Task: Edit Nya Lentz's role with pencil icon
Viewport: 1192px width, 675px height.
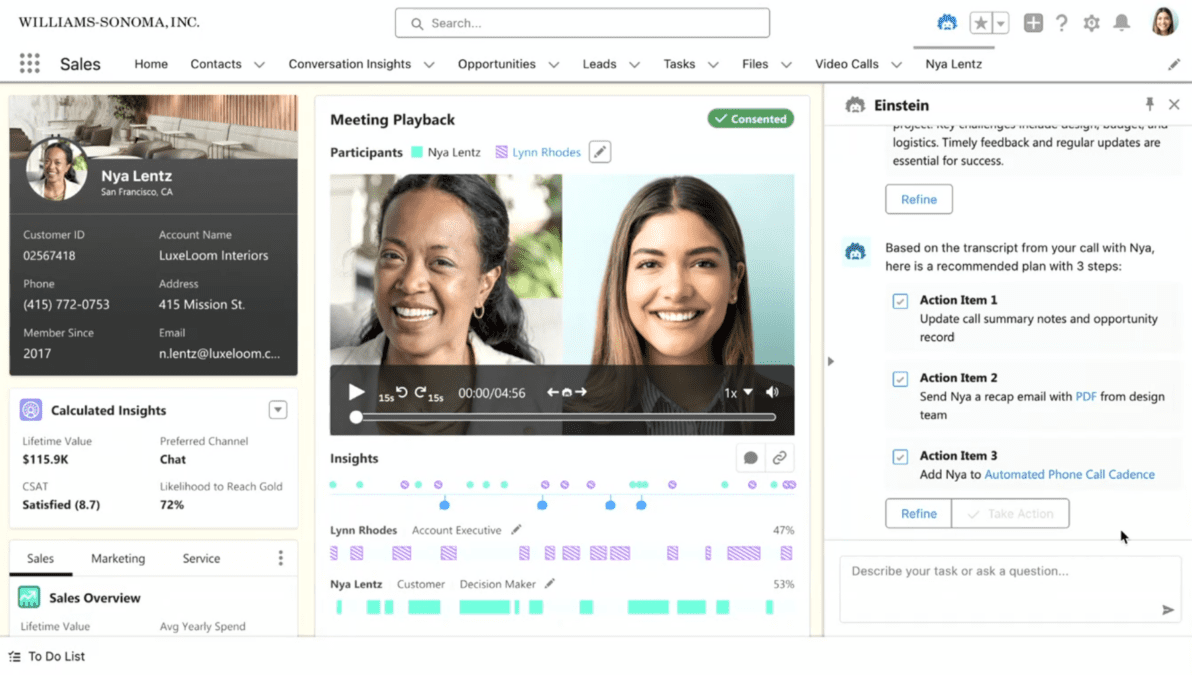Action: click(550, 583)
